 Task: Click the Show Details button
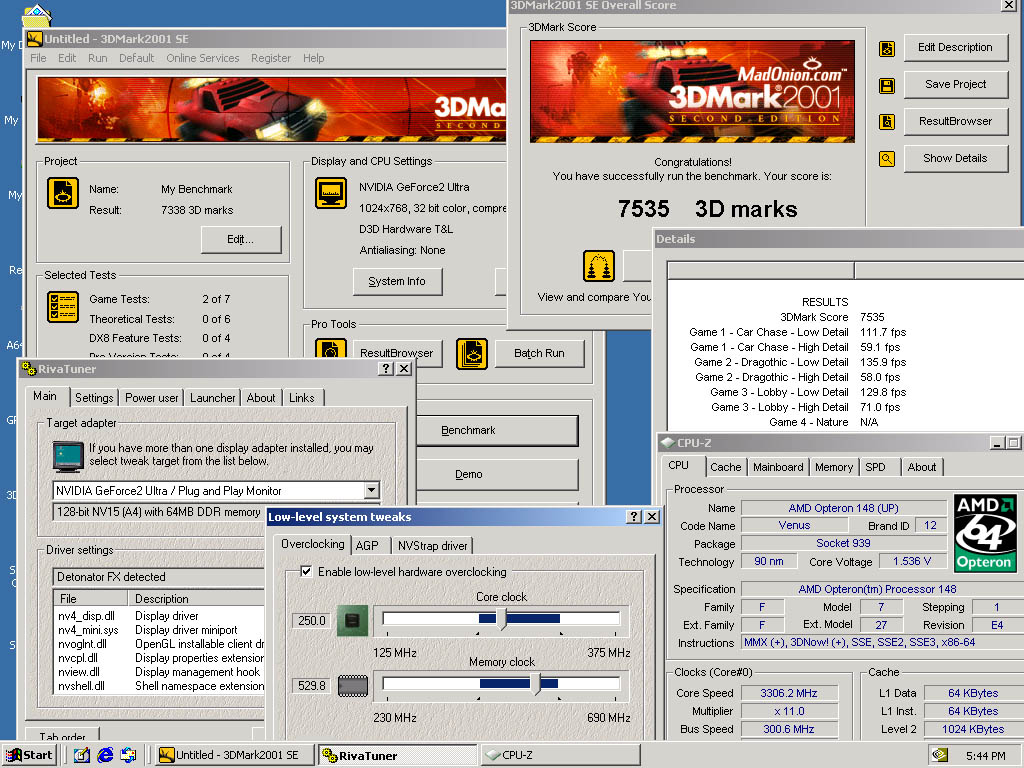tap(955, 158)
